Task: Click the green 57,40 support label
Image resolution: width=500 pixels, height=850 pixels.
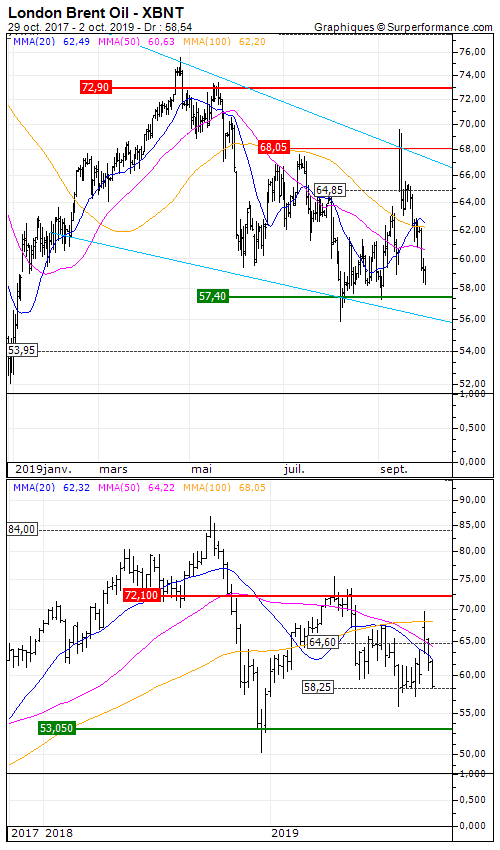Action: 213,296
